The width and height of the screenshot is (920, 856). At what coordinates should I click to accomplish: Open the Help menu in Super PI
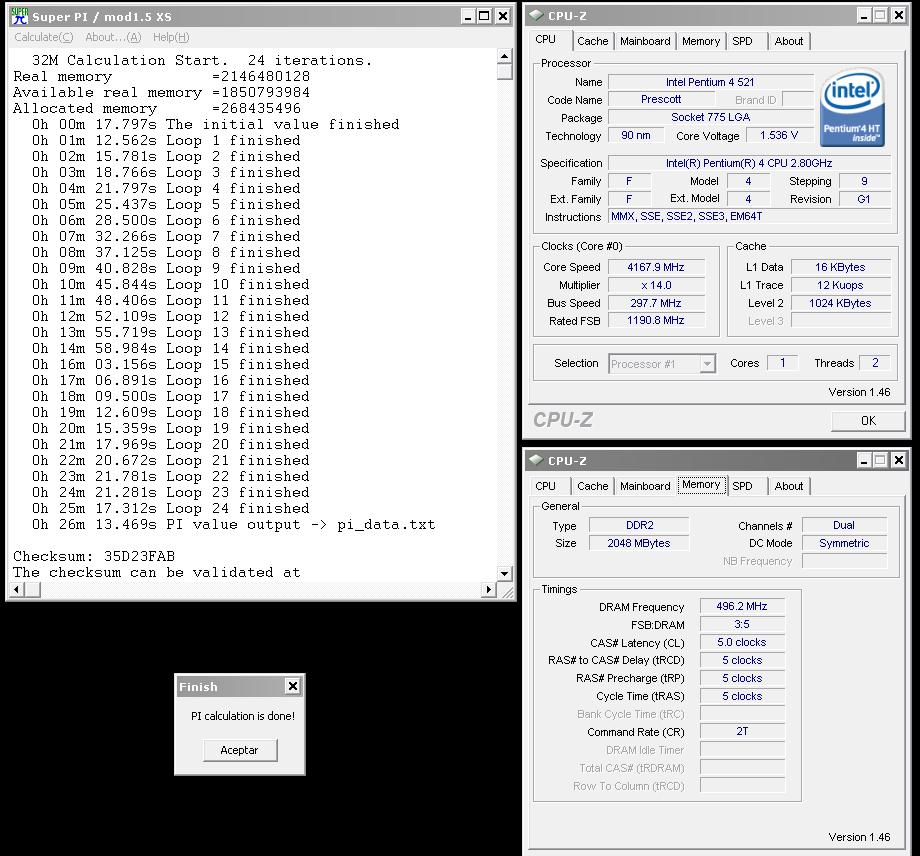coord(171,37)
